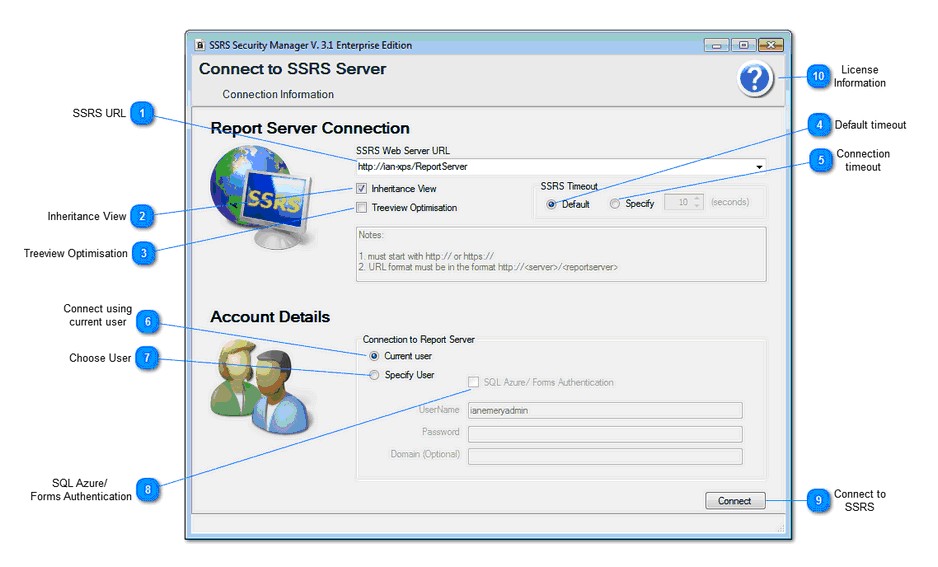The width and height of the screenshot is (938, 567).
Task: Click the 'Connect to SSRS Server' title
Action: point(293,69)
